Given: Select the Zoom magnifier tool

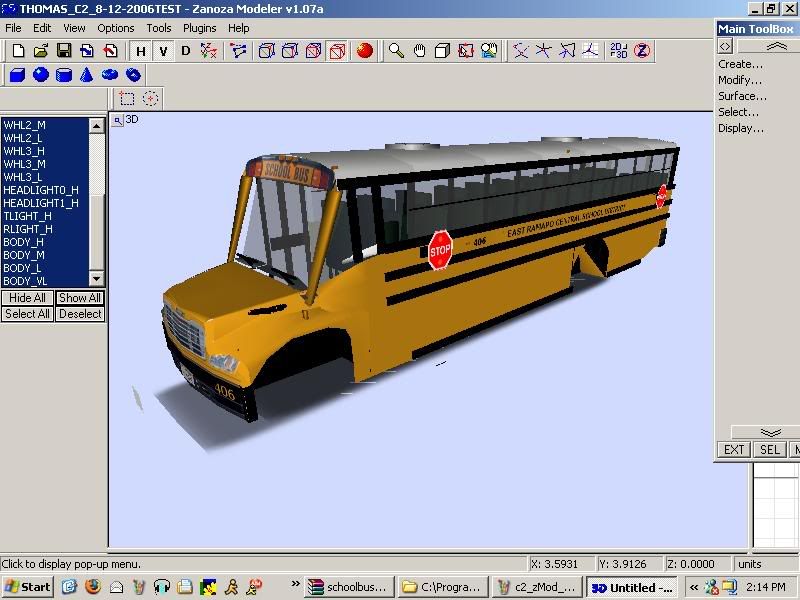Looking at the screenshot, I should tap(397, 50).
